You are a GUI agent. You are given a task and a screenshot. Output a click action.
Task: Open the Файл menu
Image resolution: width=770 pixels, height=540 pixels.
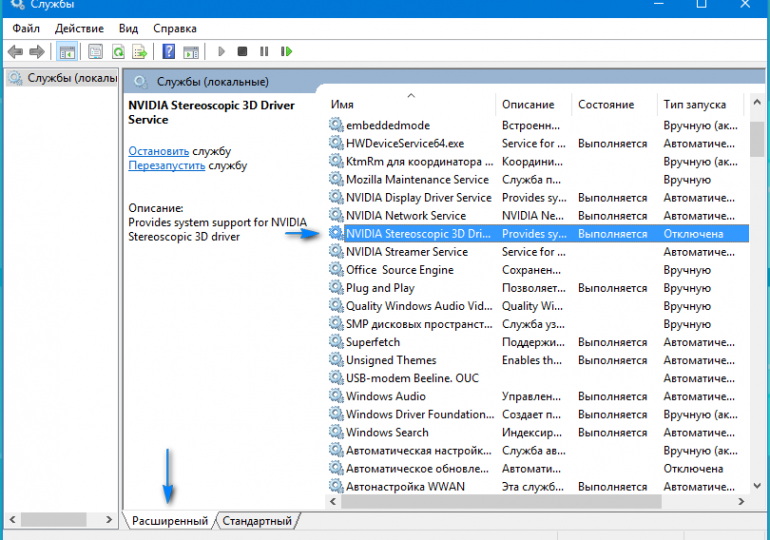point(26,29)
